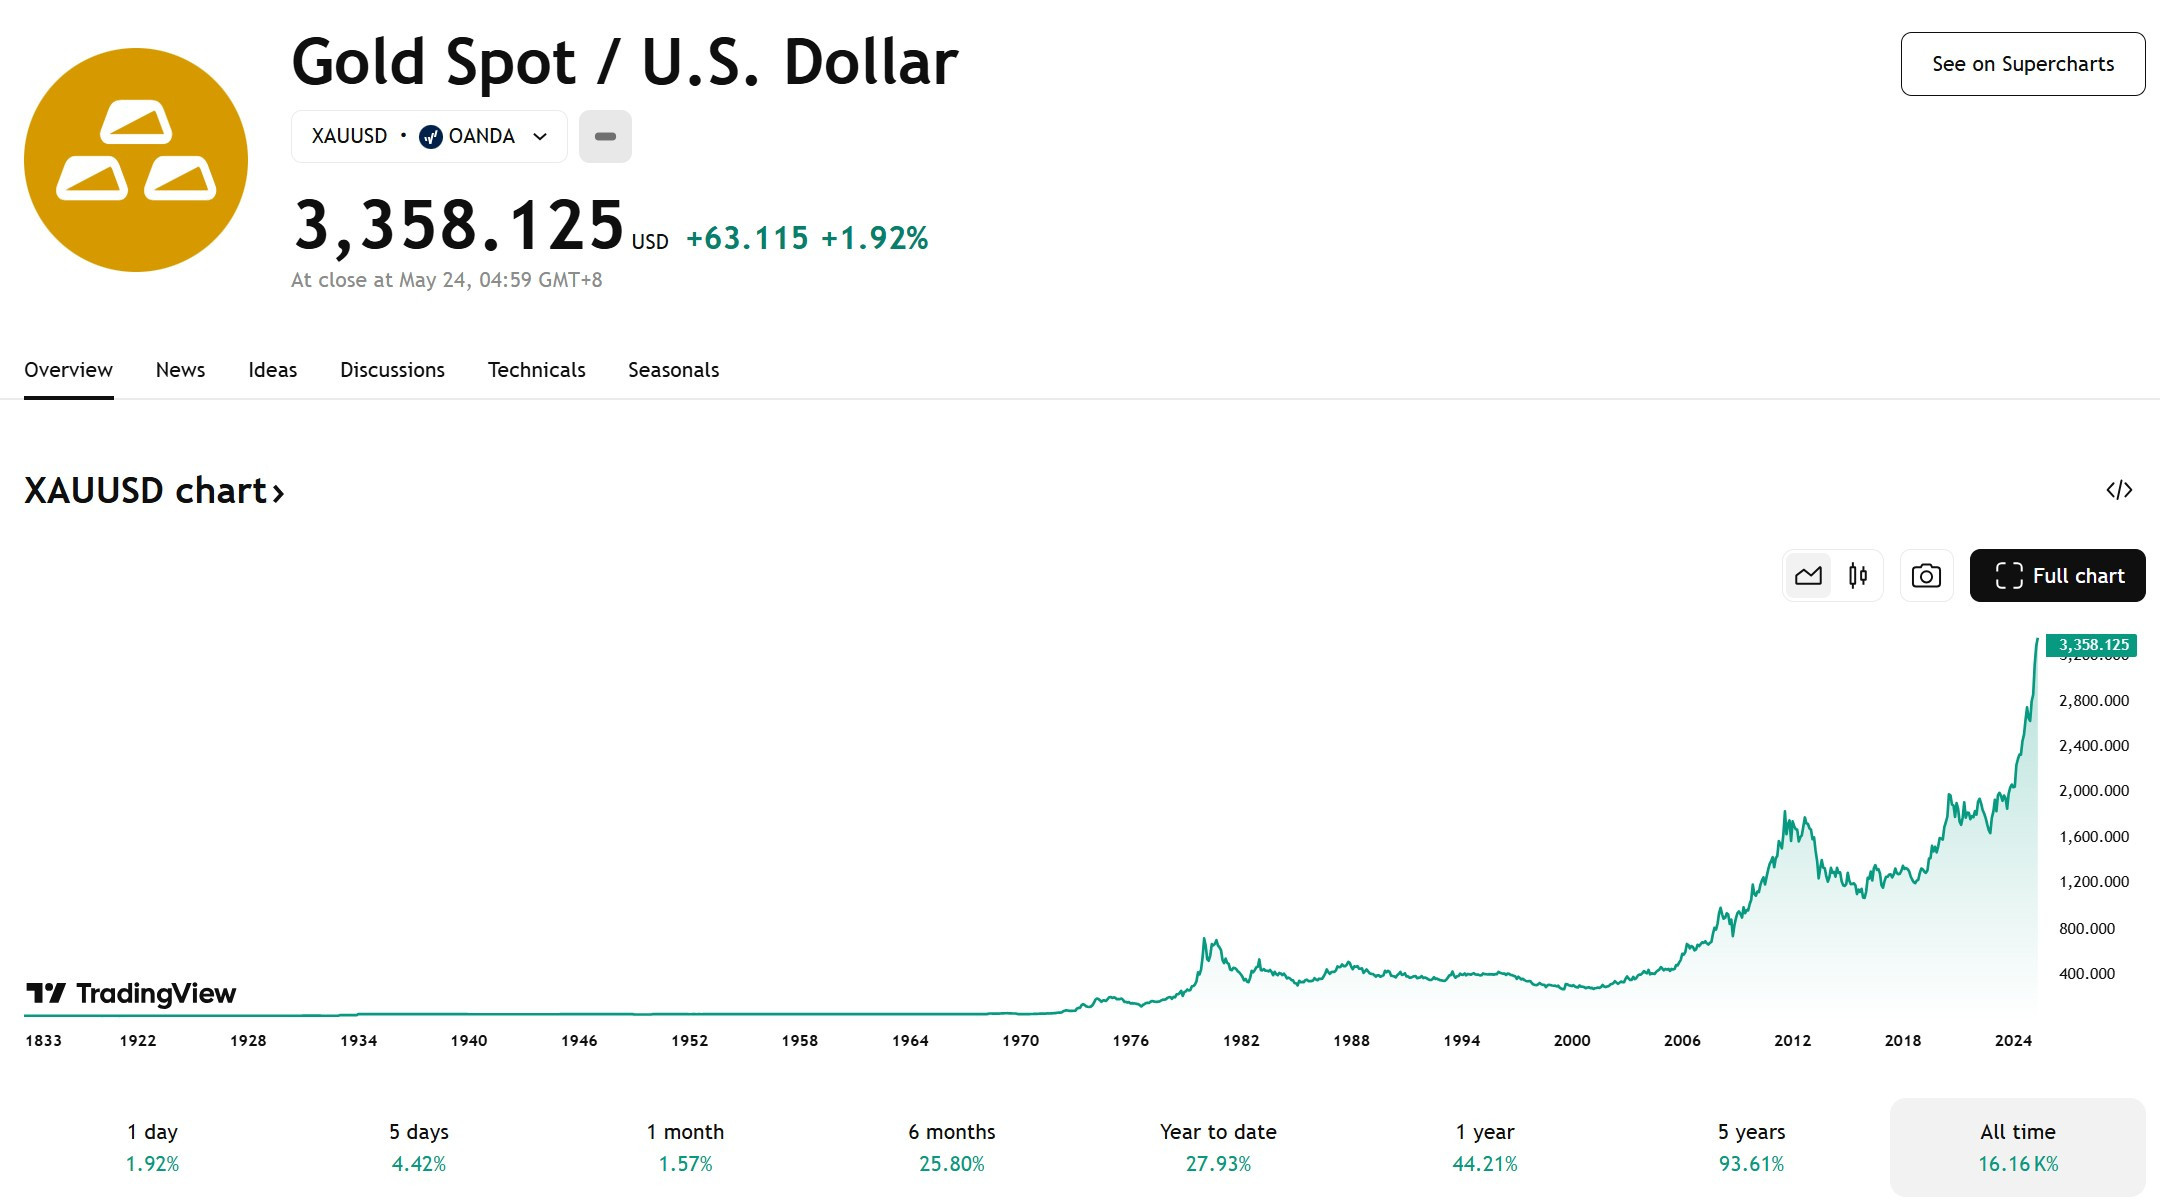Click the TradingView logo on chart
2160x1202 pixels.
click(x=131, y=993)
